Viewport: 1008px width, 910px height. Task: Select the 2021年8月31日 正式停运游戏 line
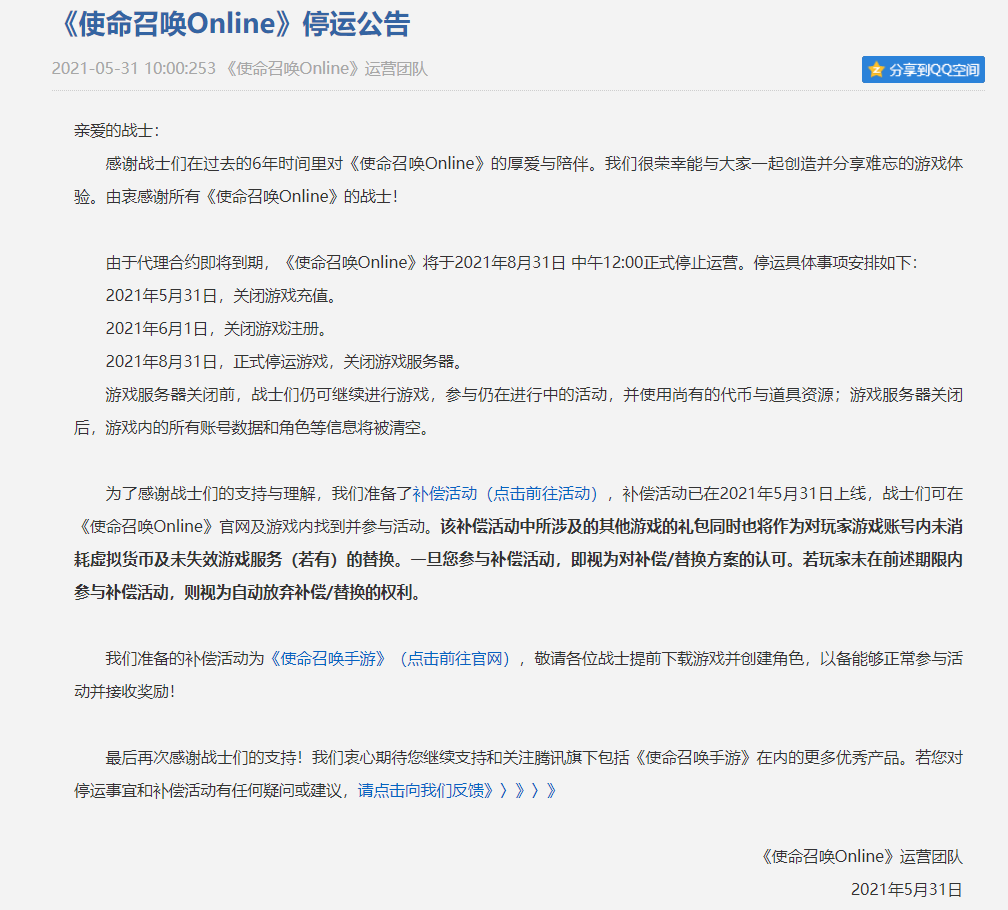tap(283, 361)
